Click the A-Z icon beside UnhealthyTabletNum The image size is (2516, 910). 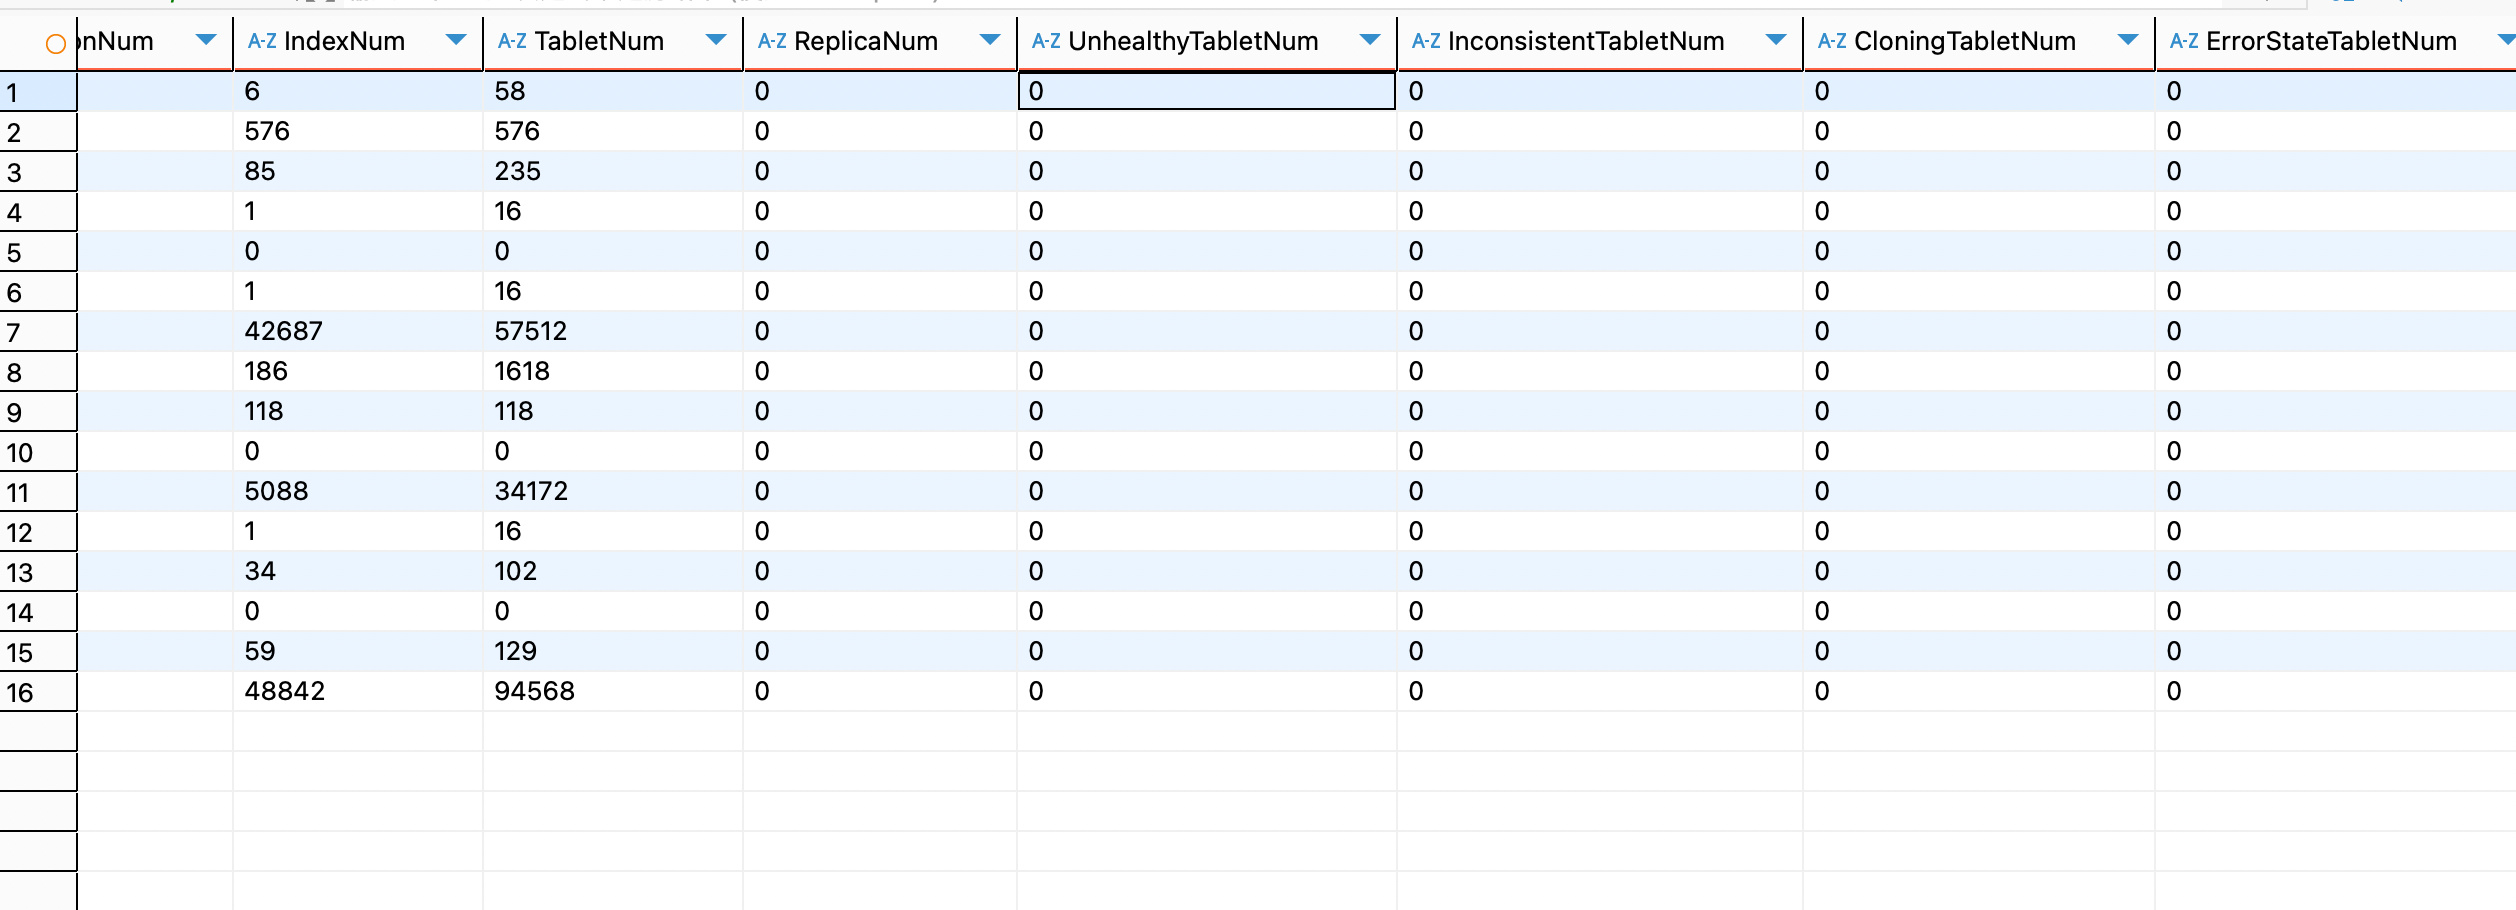(x=1045, y=41)
